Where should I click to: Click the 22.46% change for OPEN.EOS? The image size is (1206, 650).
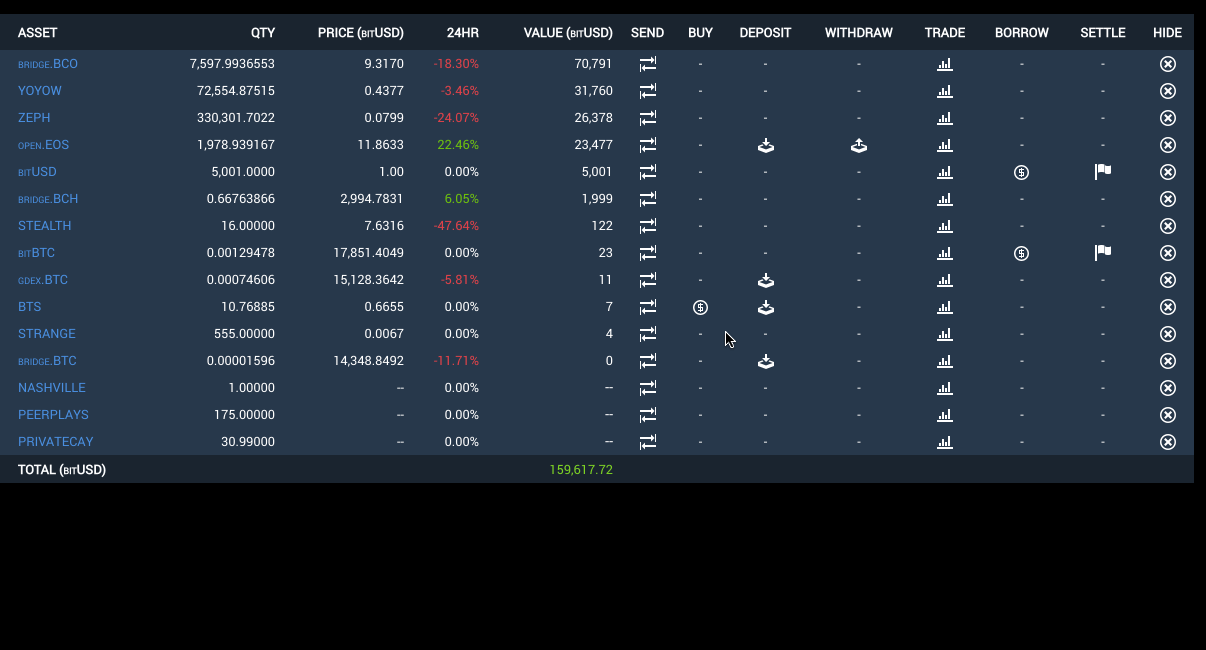[x=458, y=145]
